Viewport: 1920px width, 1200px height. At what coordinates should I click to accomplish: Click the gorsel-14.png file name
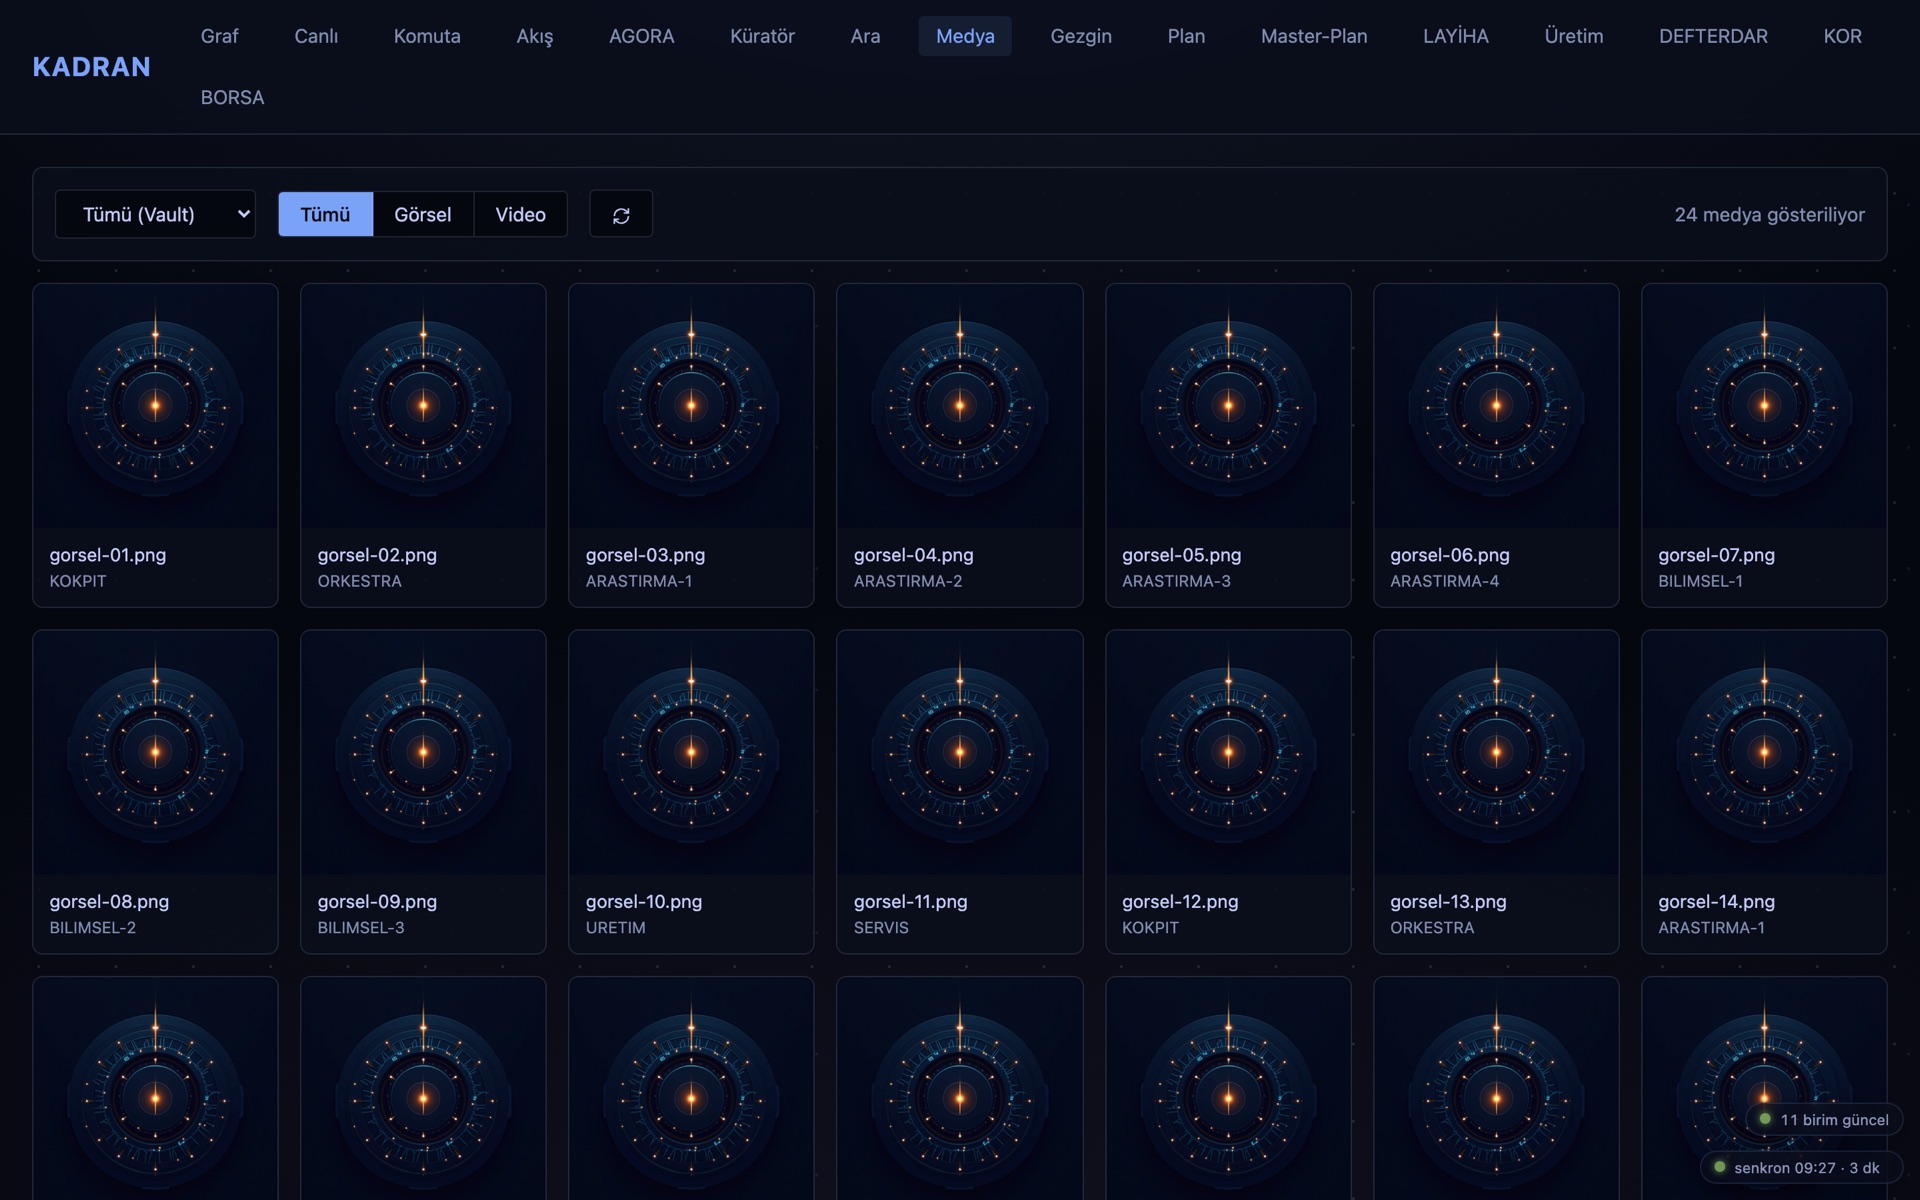tap(1716, 901)
